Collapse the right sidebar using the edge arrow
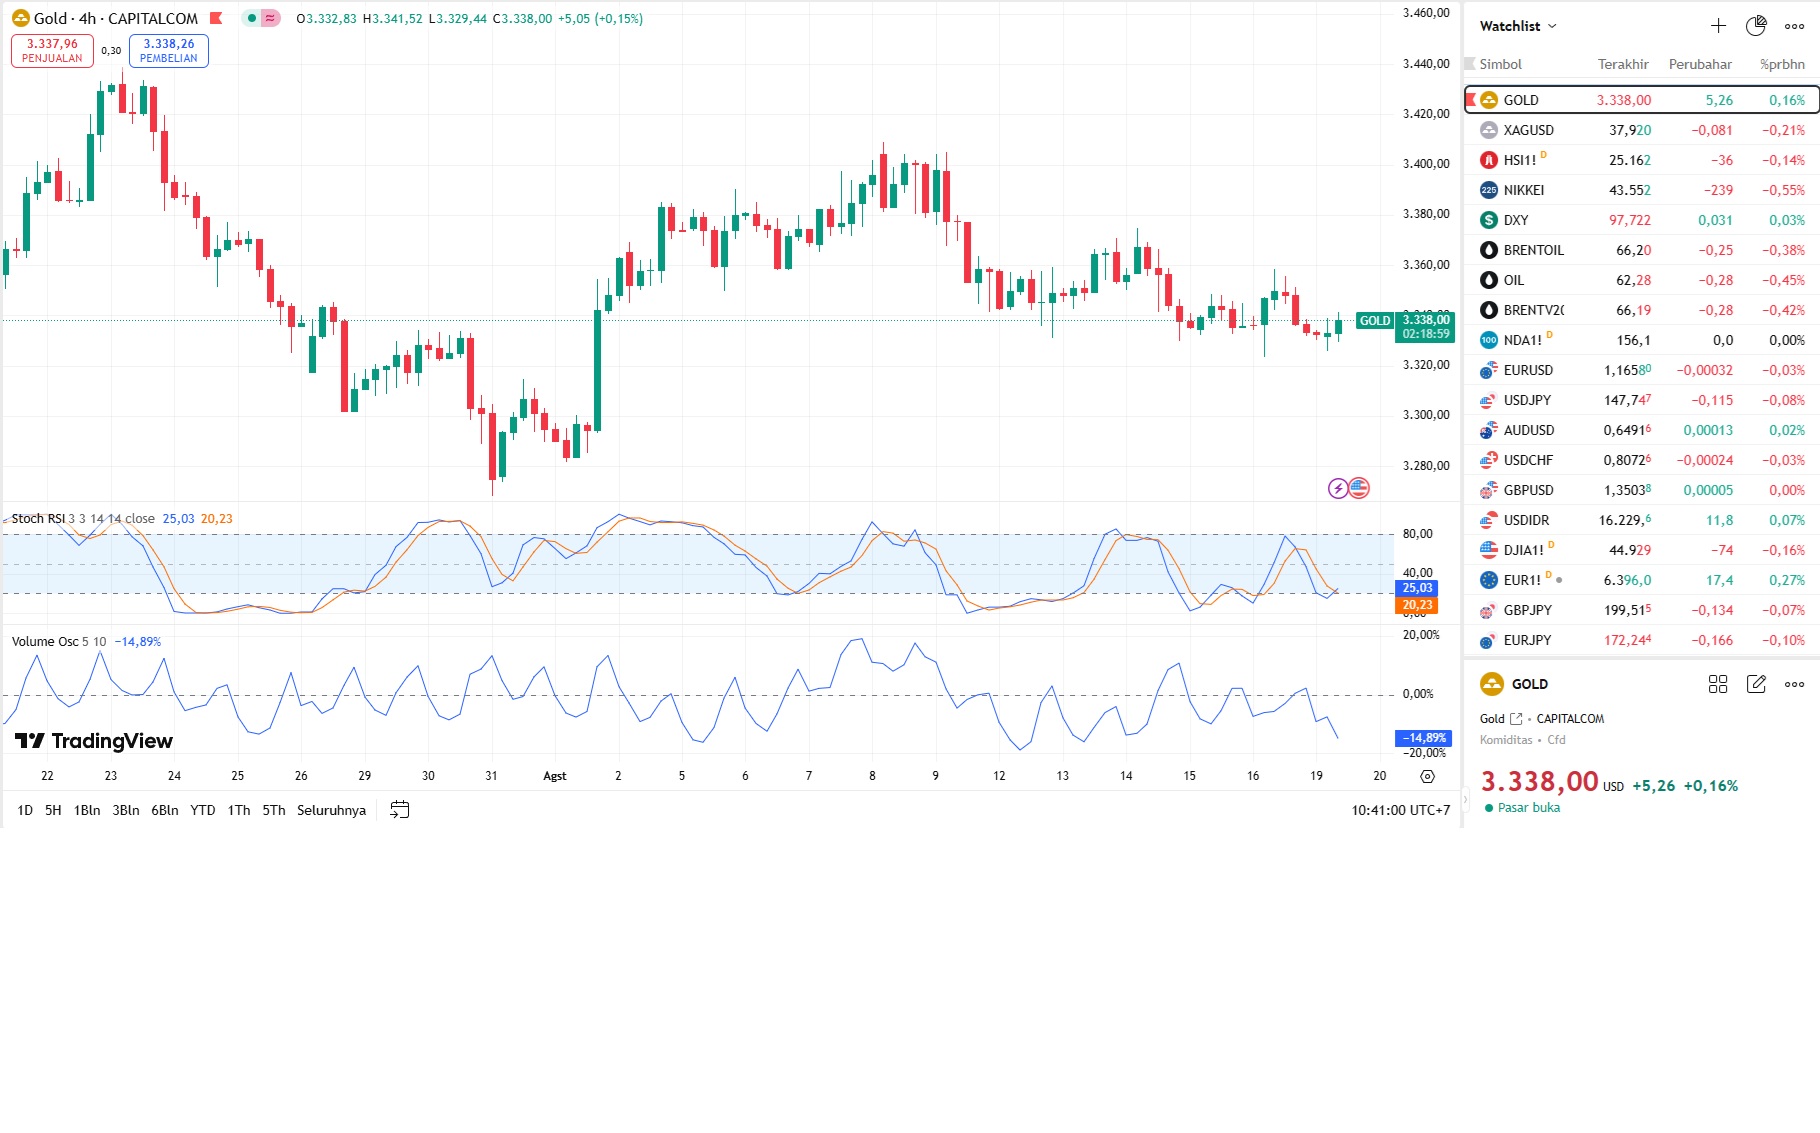The image size is (1820, 1133). 1465,800
